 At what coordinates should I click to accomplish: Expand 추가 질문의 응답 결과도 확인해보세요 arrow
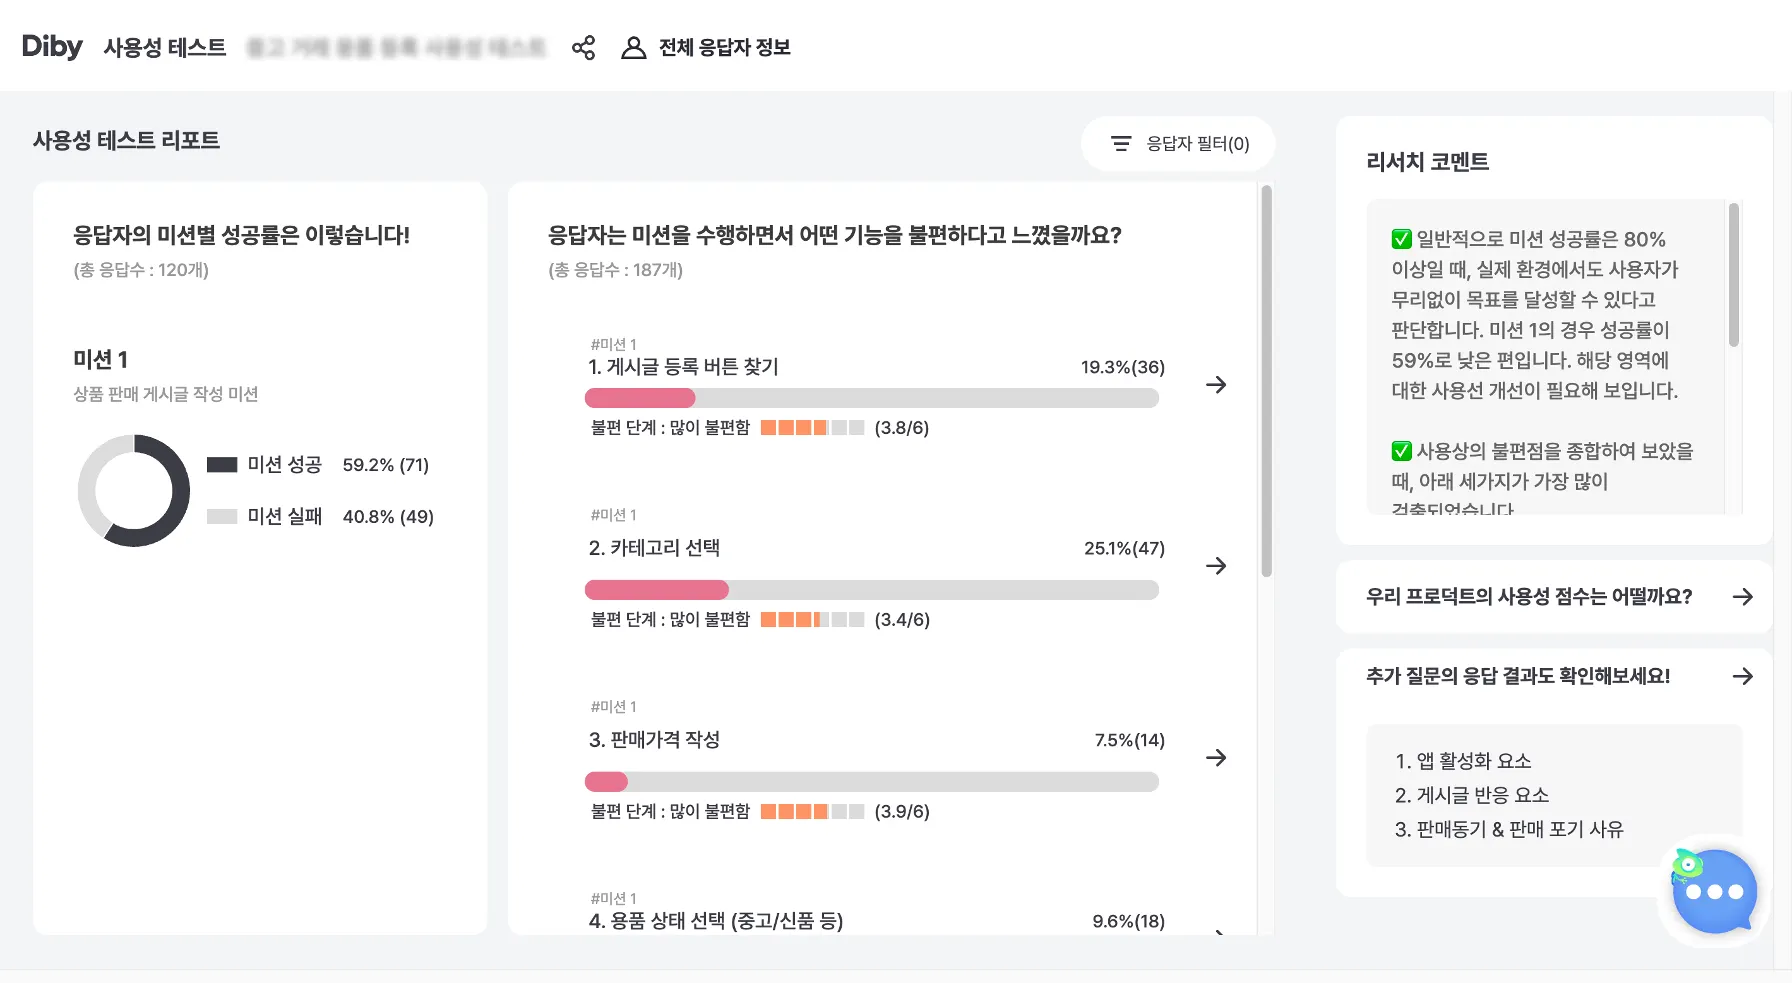tap(1742, 676)
